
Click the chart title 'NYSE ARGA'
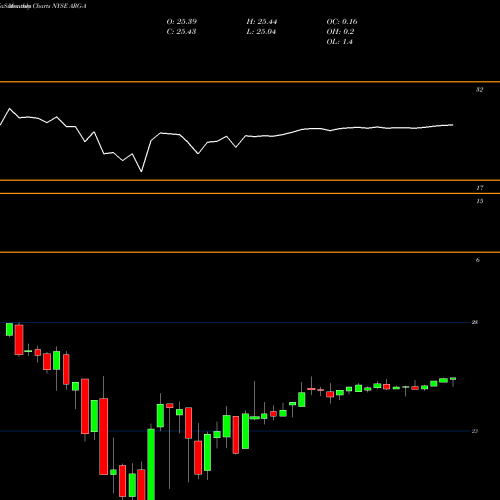pyautogui.click(x=69, y=6)
